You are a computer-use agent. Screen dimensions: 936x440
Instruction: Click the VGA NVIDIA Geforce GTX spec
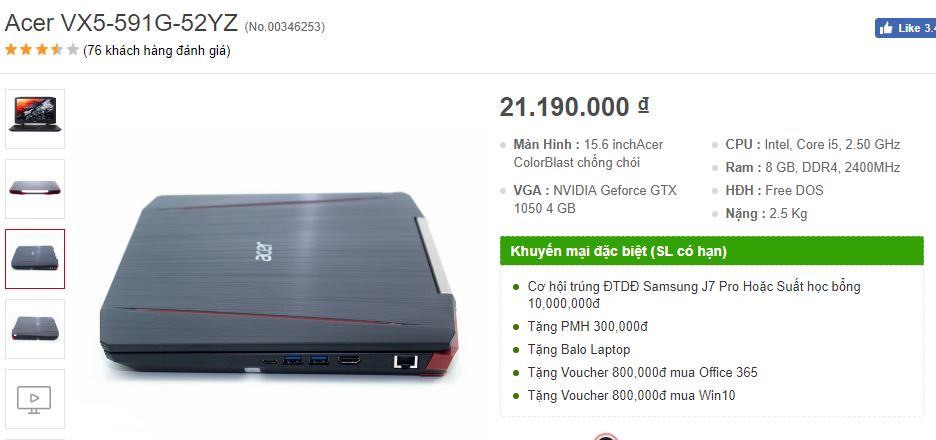point(595,199)
